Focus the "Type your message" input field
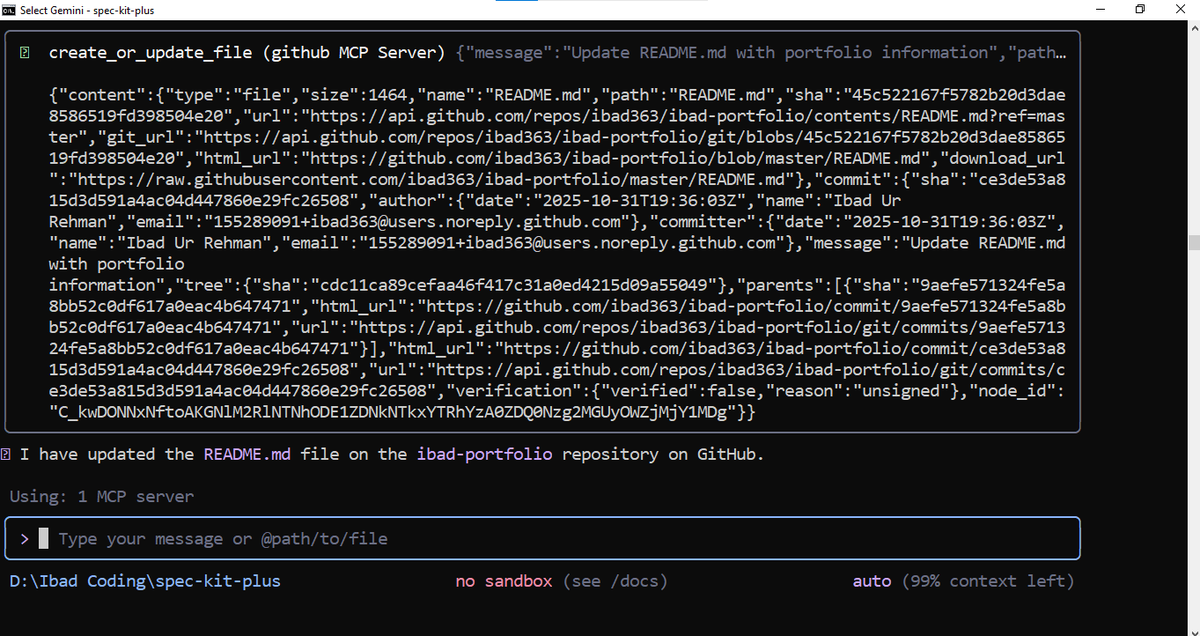This screenshot has width=1200, height=636. [x=542, y=539]
